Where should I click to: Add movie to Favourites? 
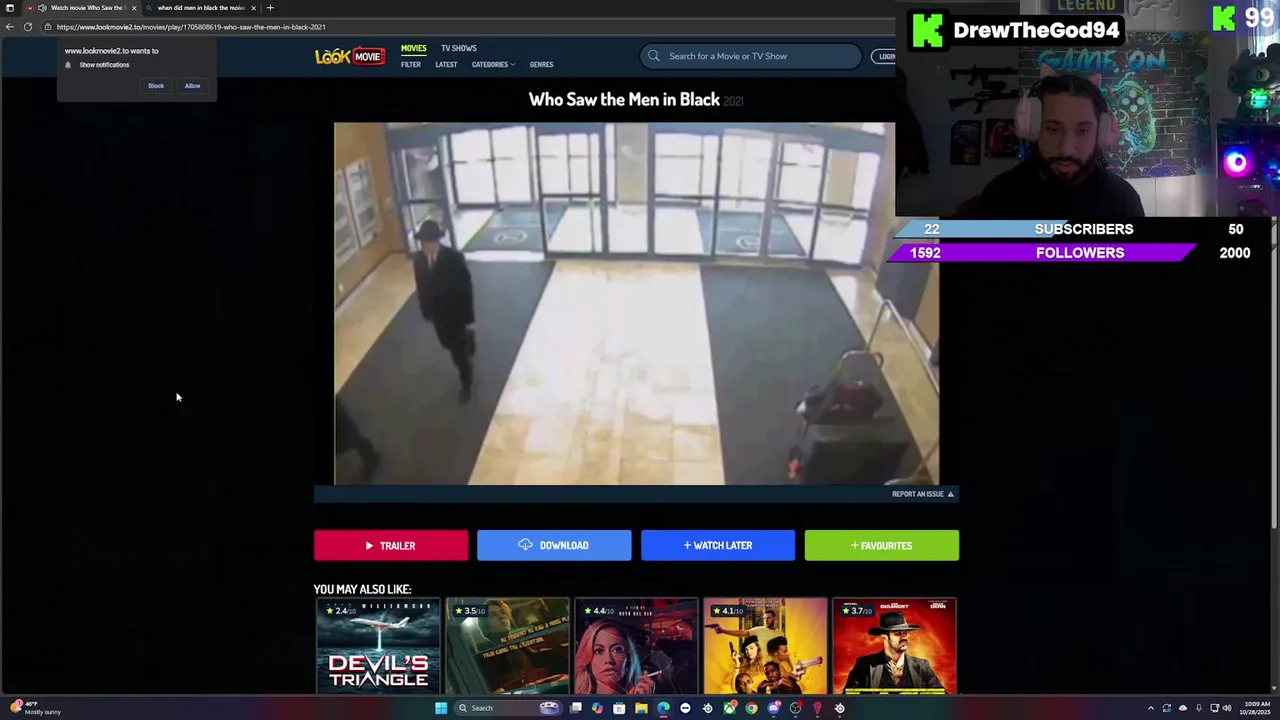pyautogui.click(x=881, y=546)
